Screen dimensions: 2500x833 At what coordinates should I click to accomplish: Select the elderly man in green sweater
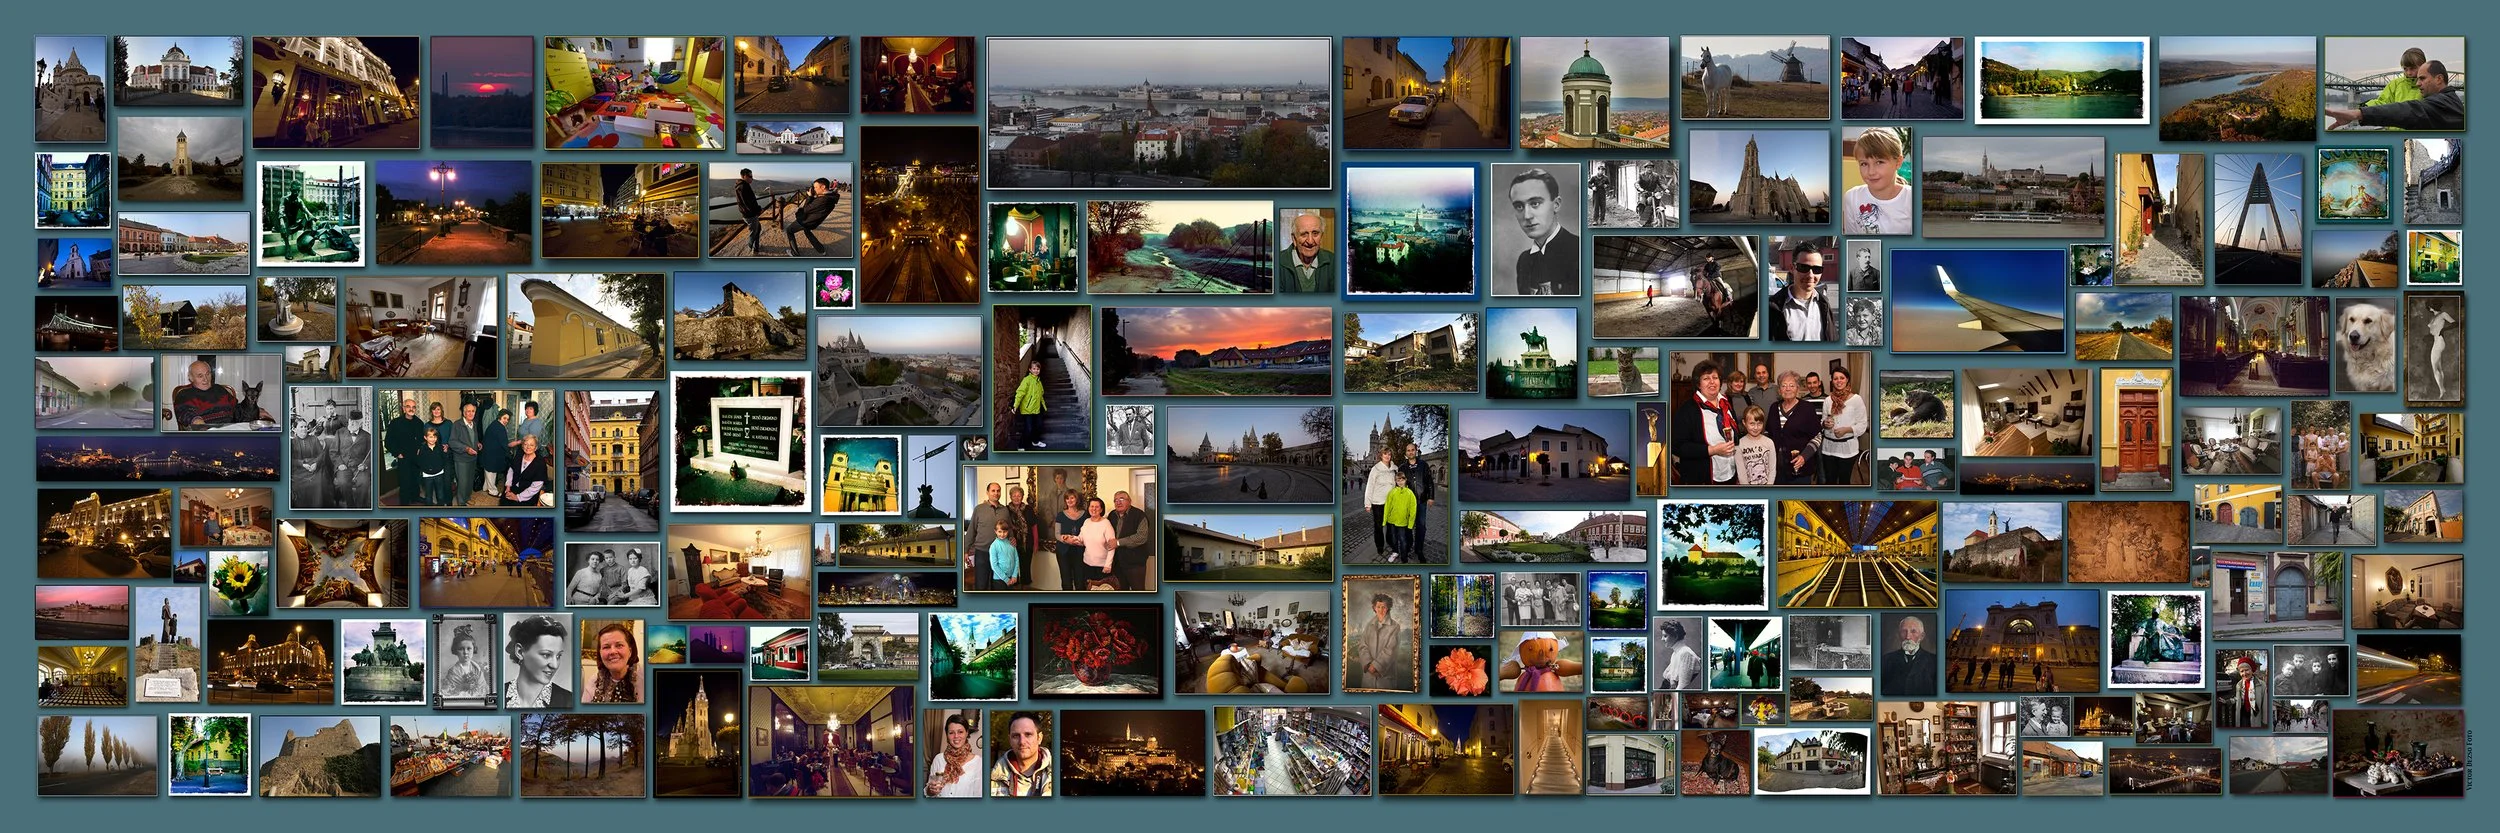click(1306, 250)
